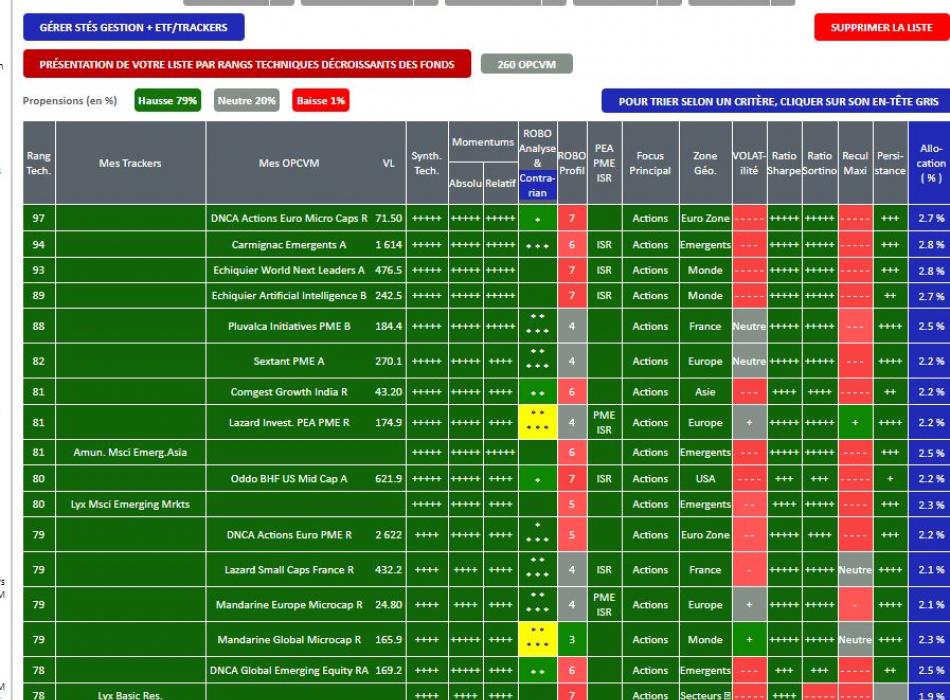Click green ROBO profil 3 cell of Mandarine Global Microcap
Viewport: 950px width, 700px height.
[x=571, y=639]
